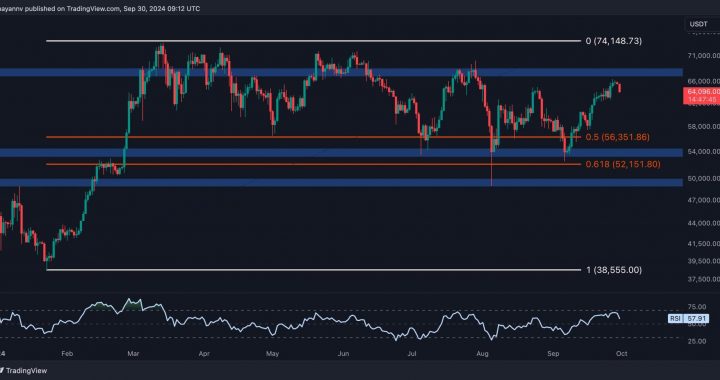Click the 47,000.00 price axis label
The height and width of the screenshot is (380, 720).
point(703,200)
